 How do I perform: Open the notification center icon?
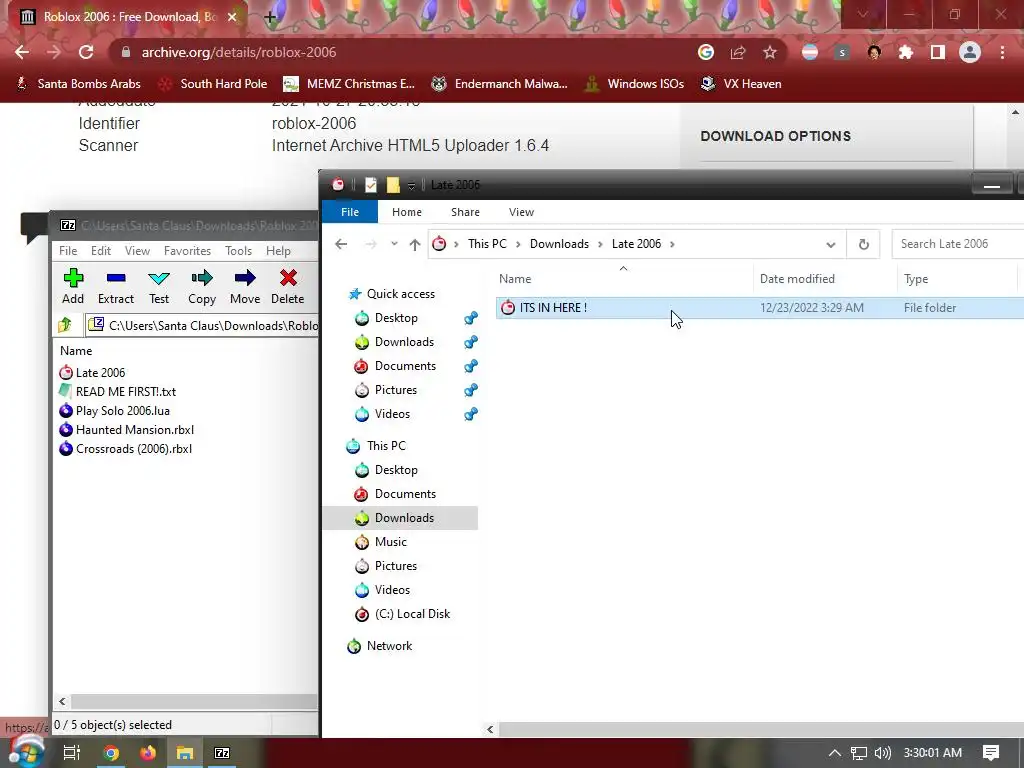(x=991, y=753)
